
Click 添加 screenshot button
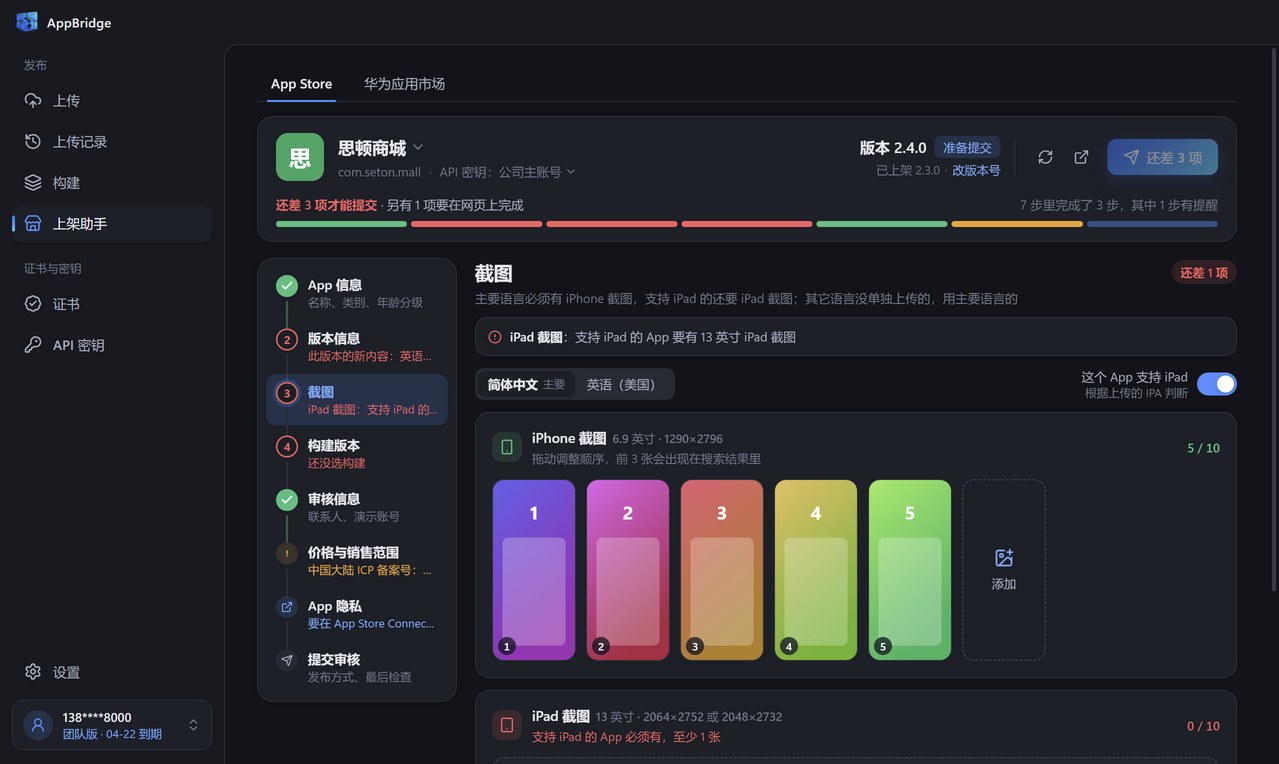point(1004,570)
